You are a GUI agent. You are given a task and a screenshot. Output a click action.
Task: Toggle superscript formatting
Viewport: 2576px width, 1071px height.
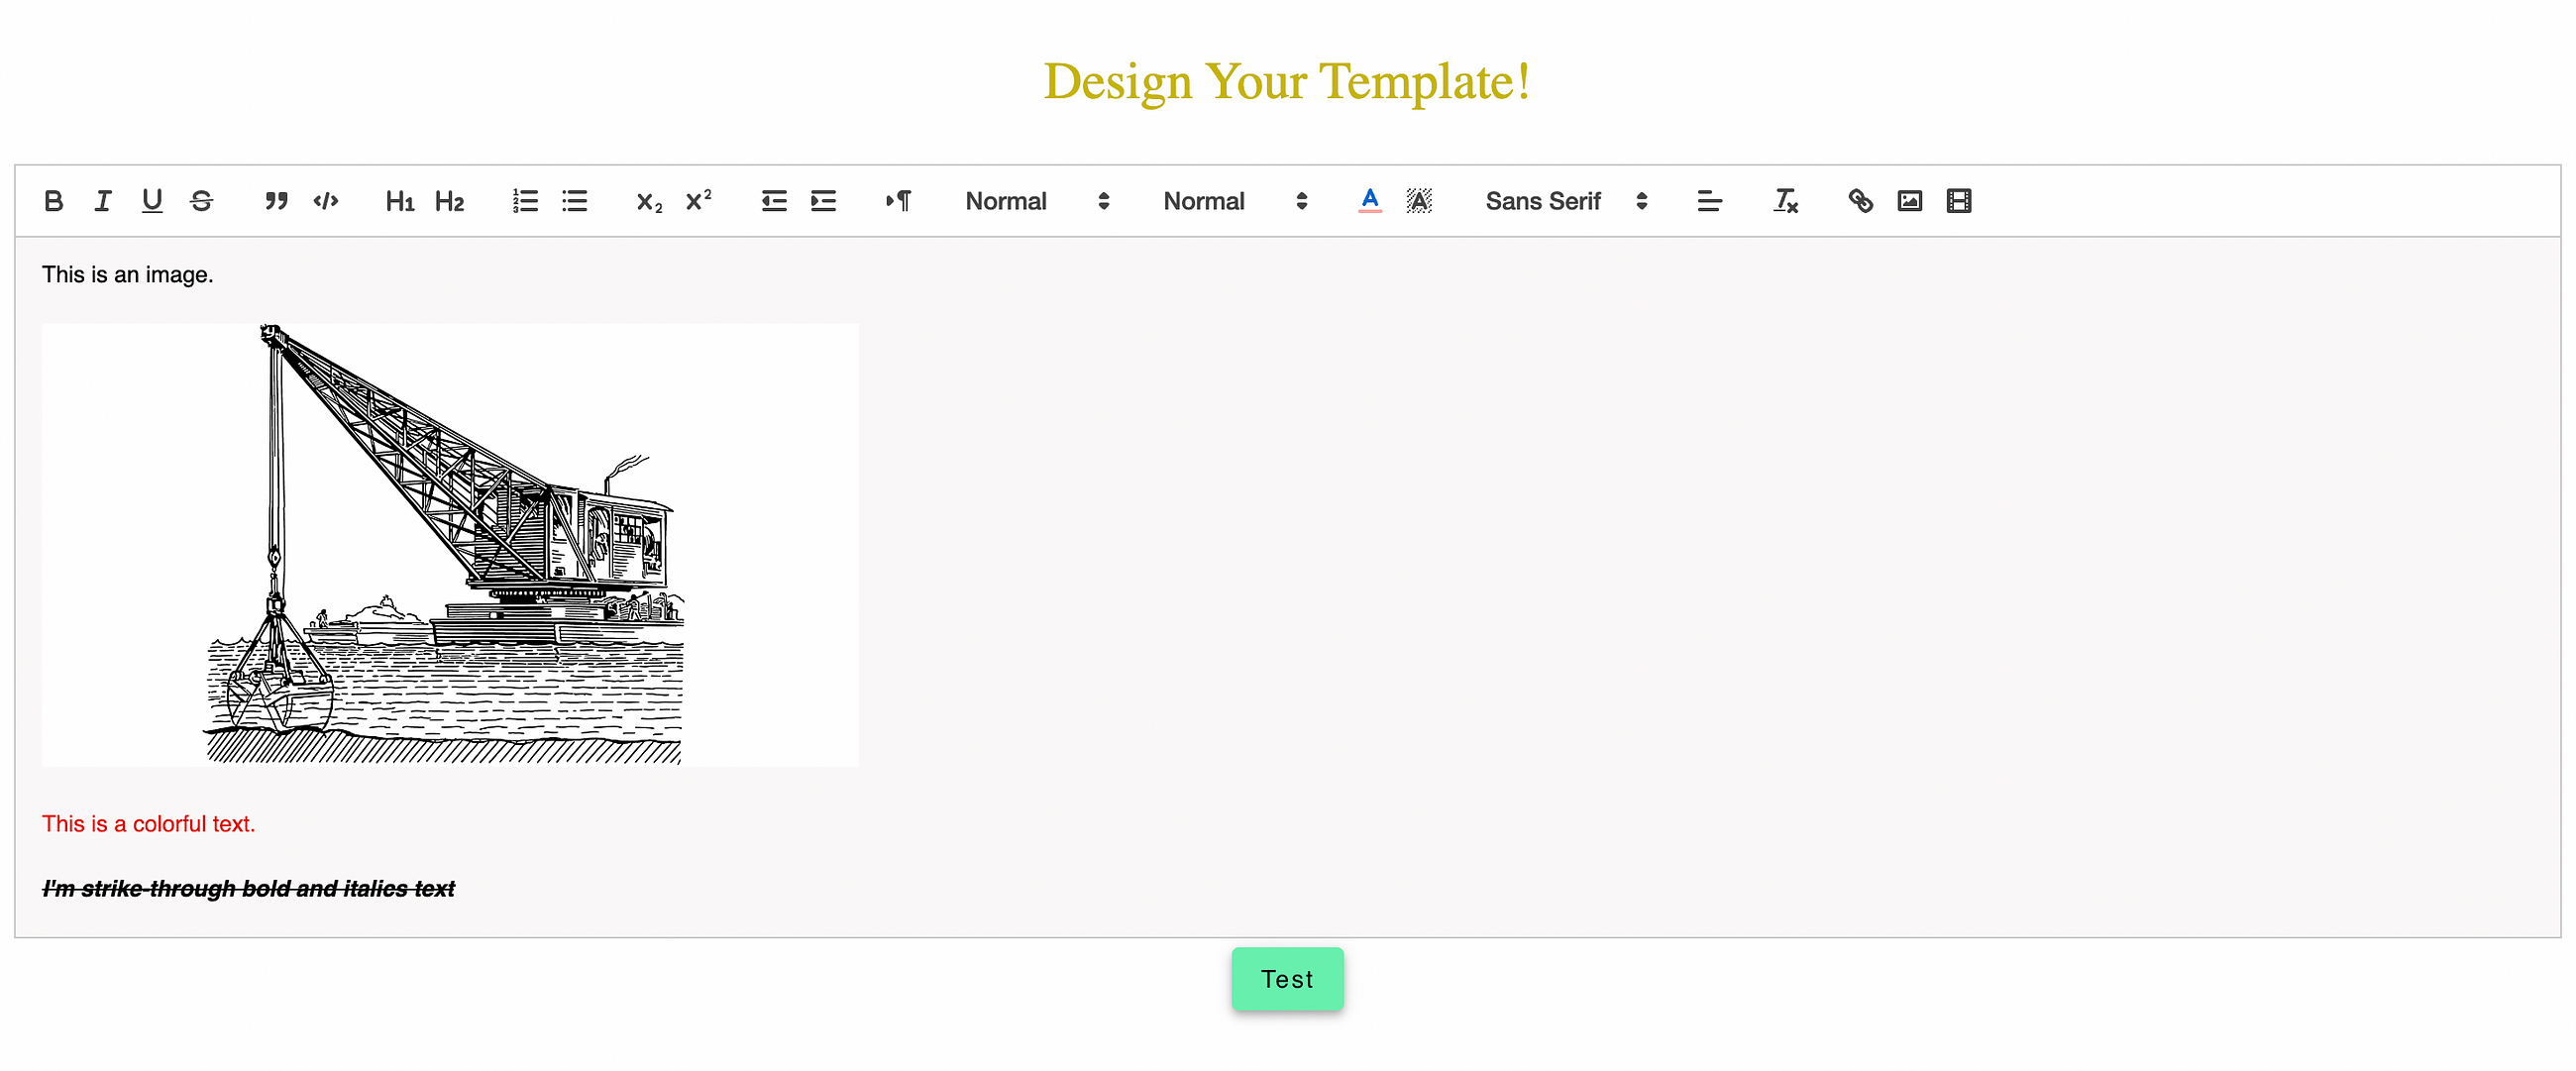coord(697,200)
